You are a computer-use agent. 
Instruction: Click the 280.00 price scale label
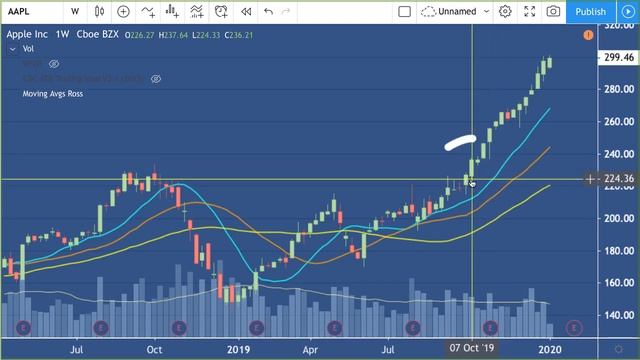pos(619,89)
